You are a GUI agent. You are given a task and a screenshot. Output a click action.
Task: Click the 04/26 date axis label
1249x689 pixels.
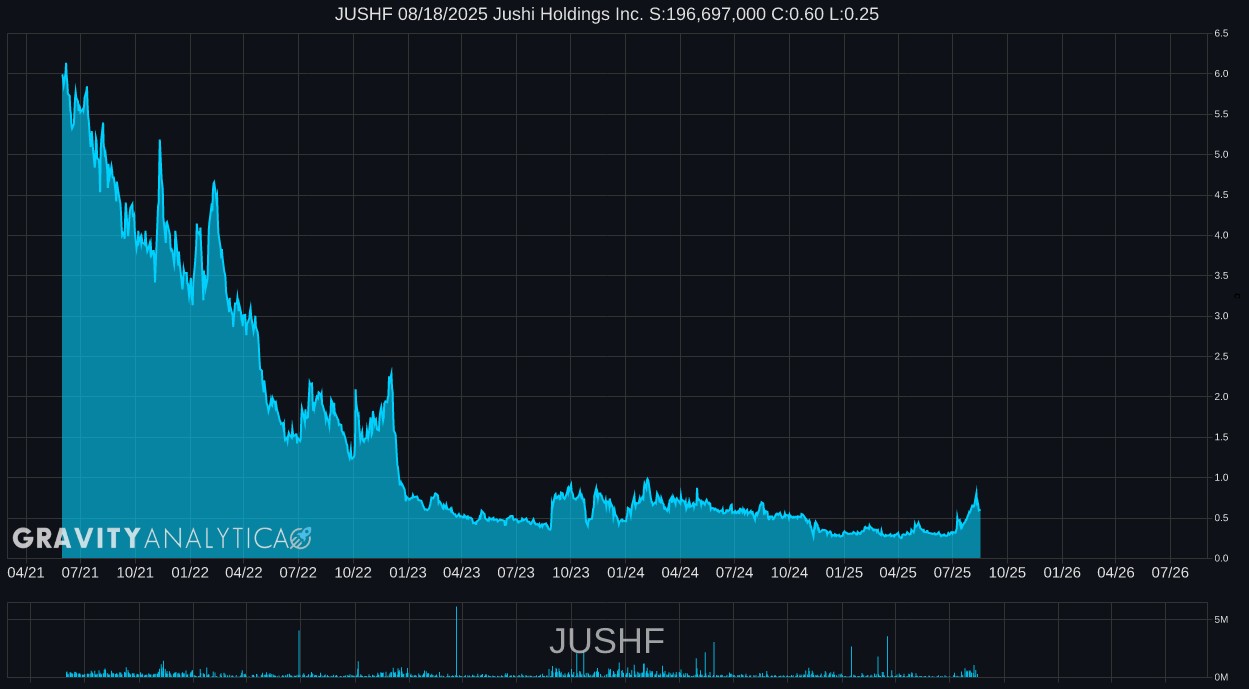click(x=1116, y=572)
